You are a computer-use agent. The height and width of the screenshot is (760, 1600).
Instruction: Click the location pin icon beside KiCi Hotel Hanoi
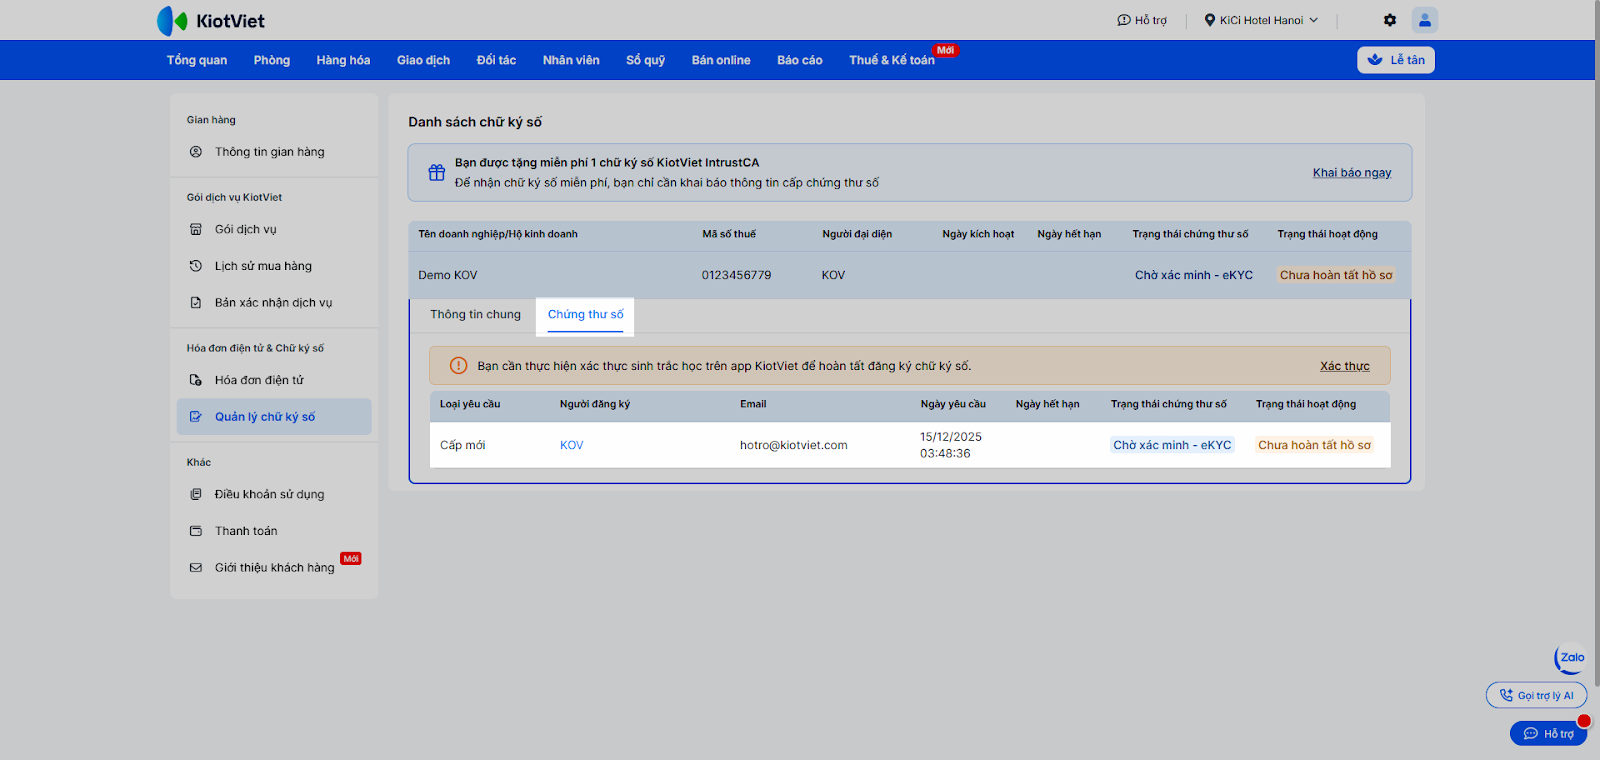click(1210, 20)
